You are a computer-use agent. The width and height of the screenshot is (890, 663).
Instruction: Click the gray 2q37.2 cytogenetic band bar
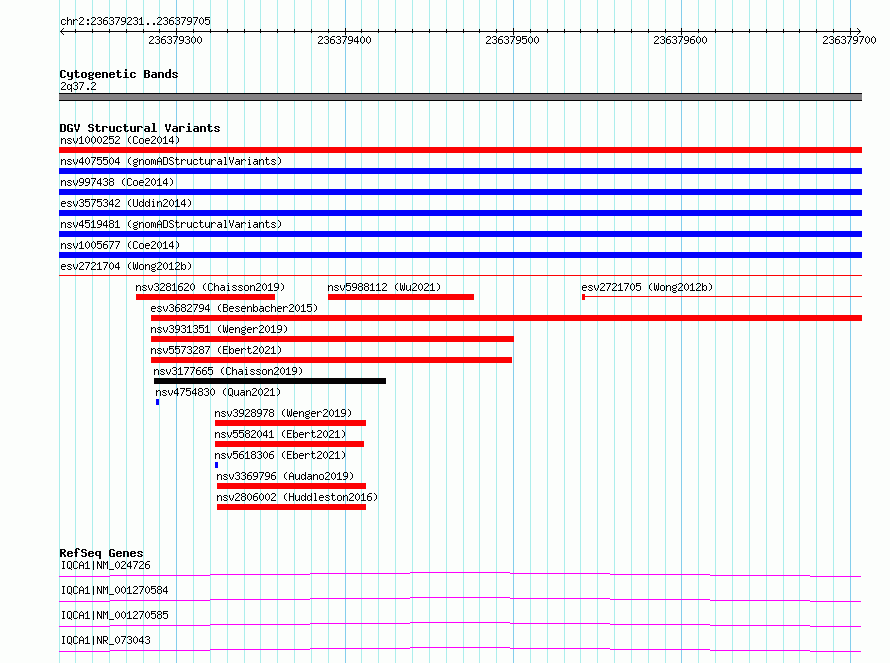click(x=460, y=97)
